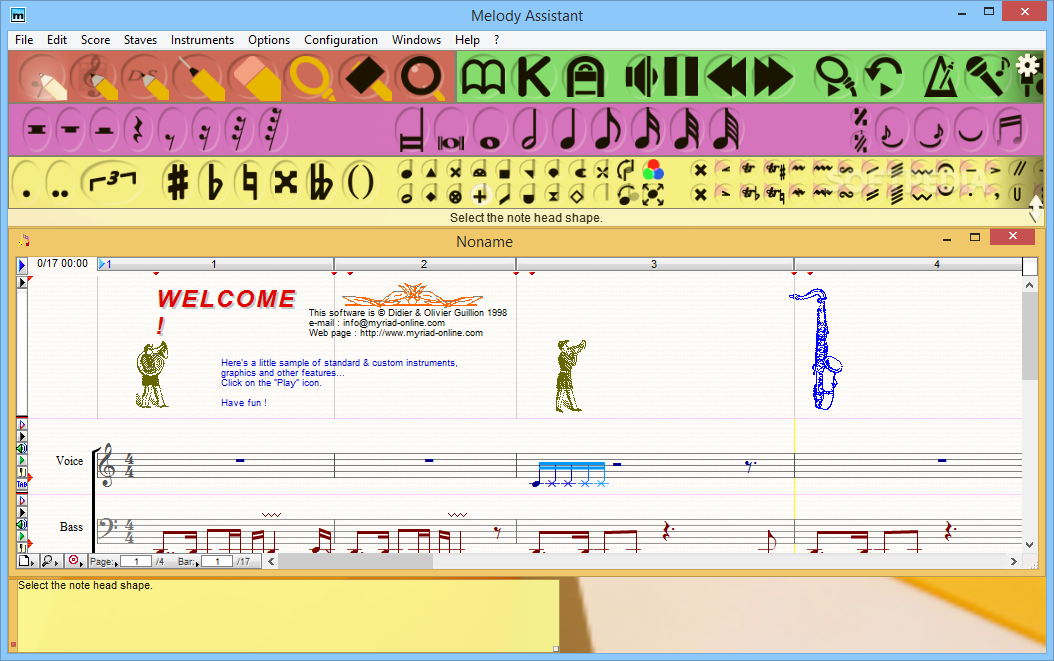
Task: Open the gear settings icon
Action: point(1027,66)
